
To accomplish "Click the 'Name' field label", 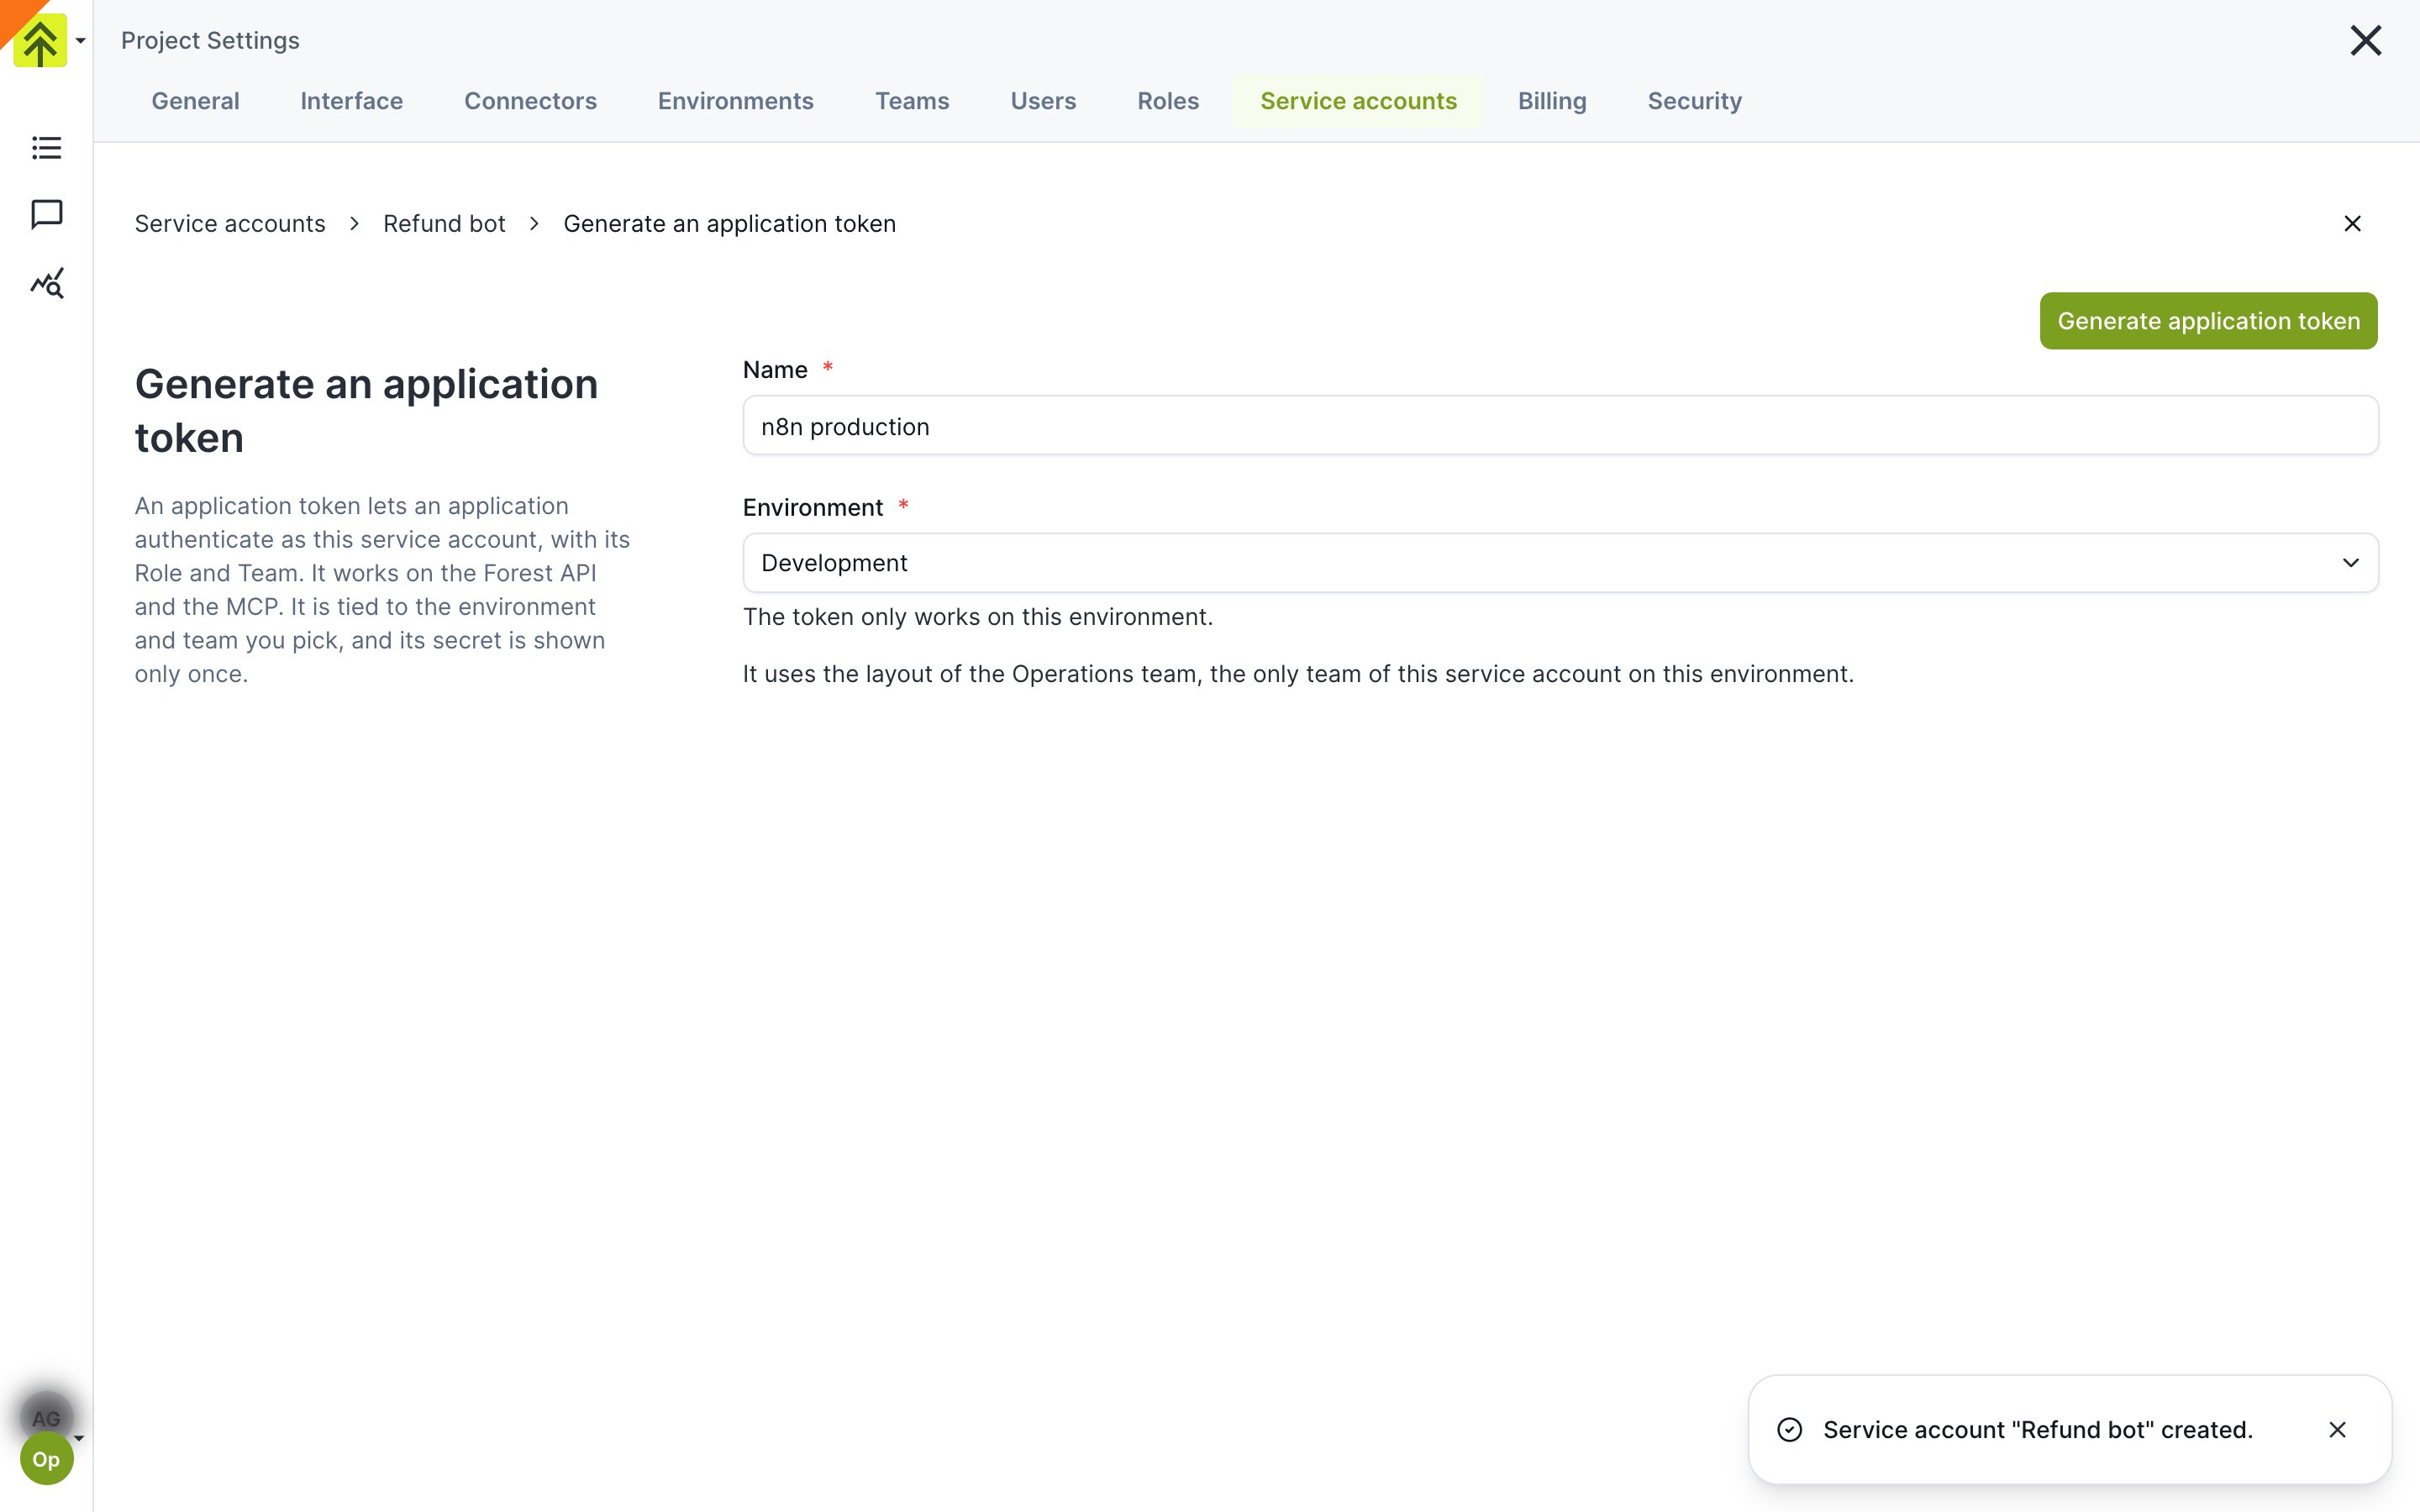I will point(775,370).
